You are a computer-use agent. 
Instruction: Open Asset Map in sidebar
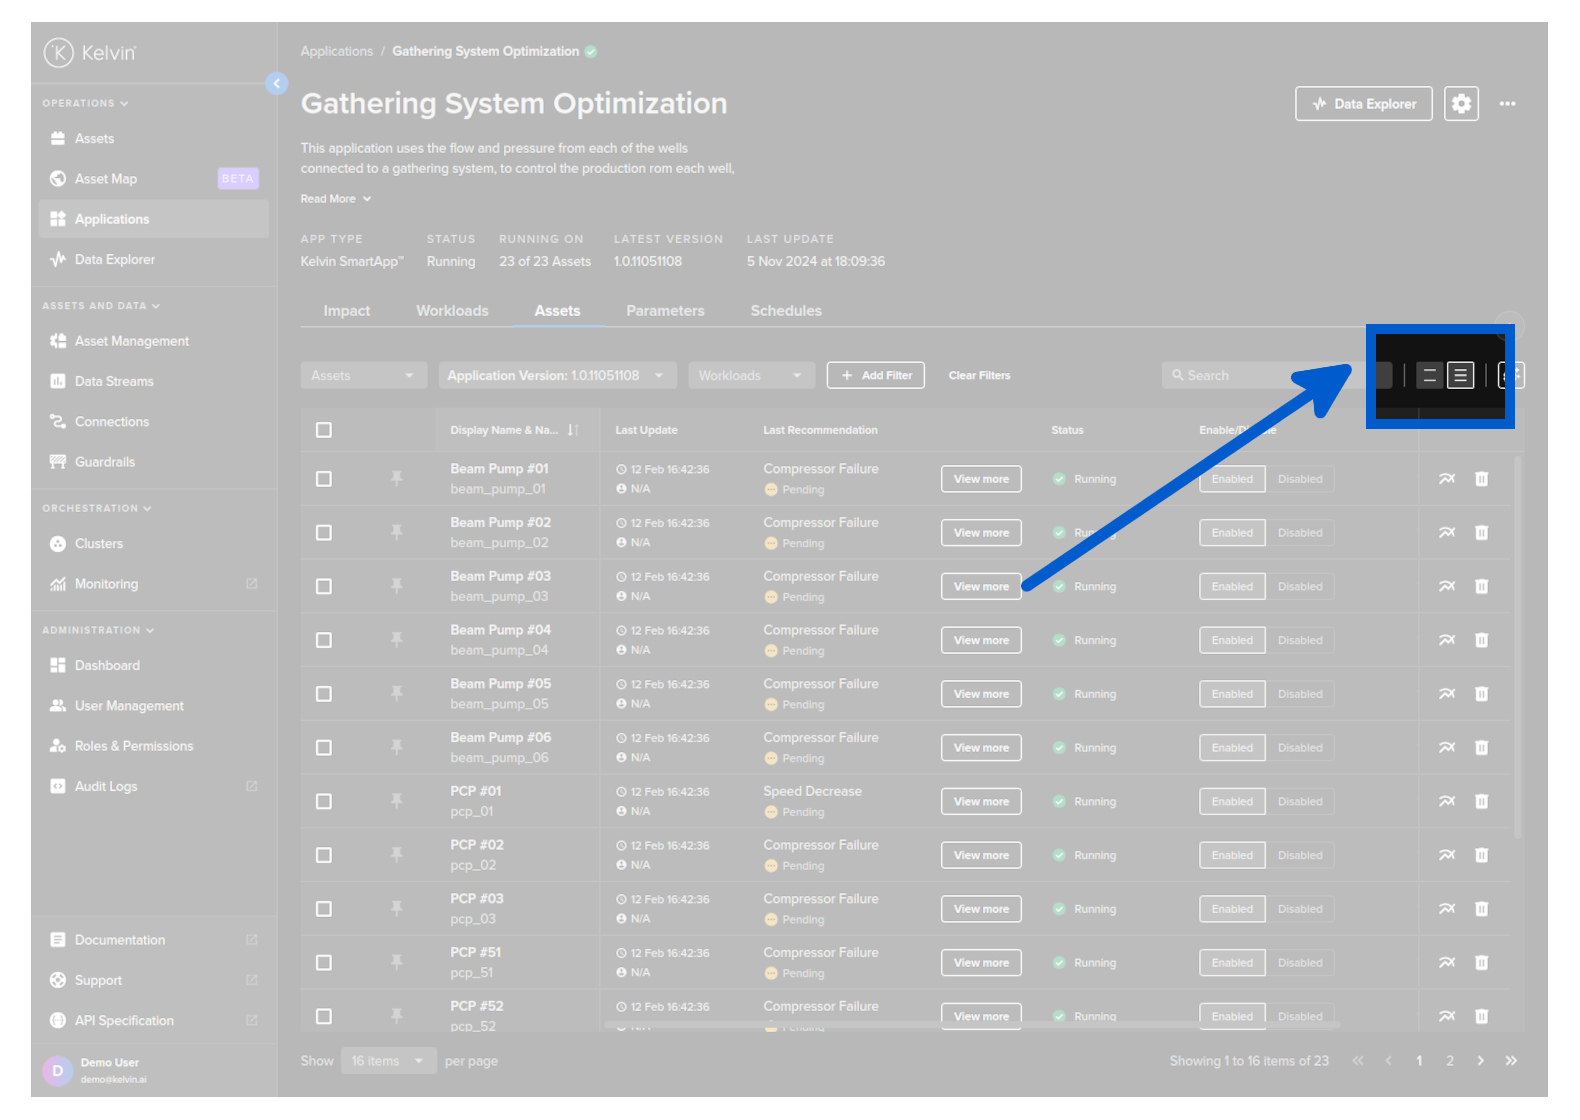click(106, 179)
